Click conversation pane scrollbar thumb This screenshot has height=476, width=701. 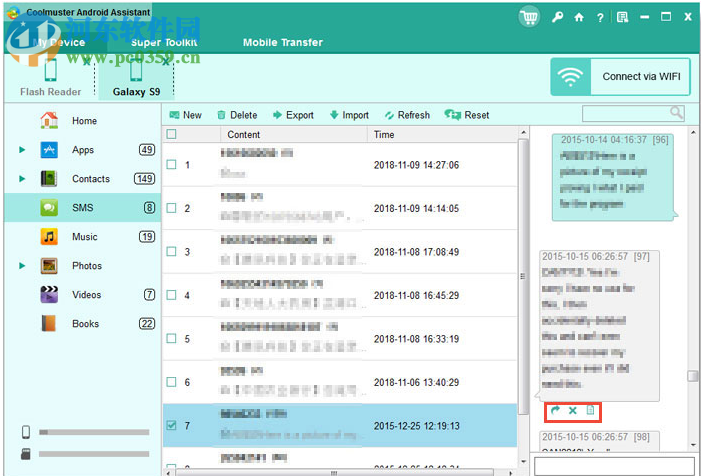[x=693, y=376]
